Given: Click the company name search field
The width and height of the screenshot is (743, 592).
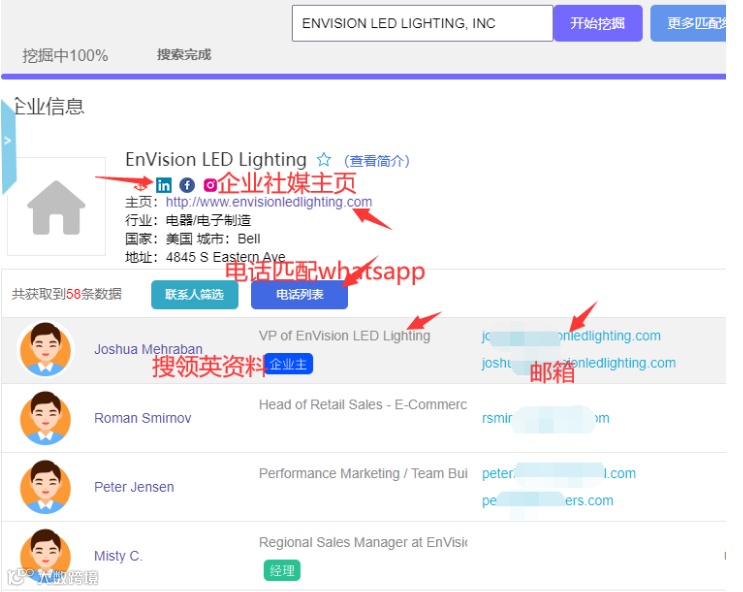Looking at the screenshot, I should click(x=422, y=23).
